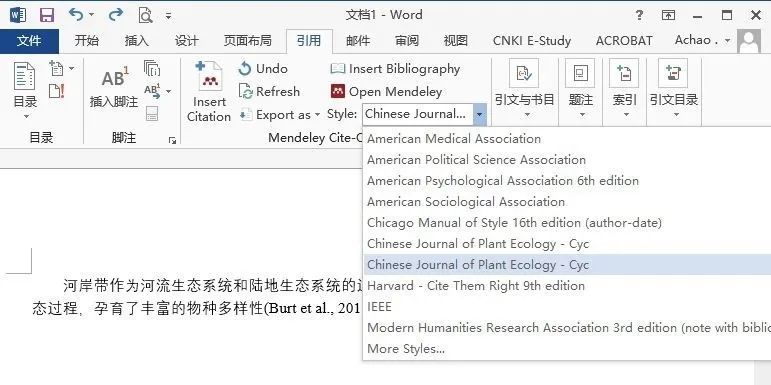
Task: Open the 文件 menu
Action: (29, 41)
